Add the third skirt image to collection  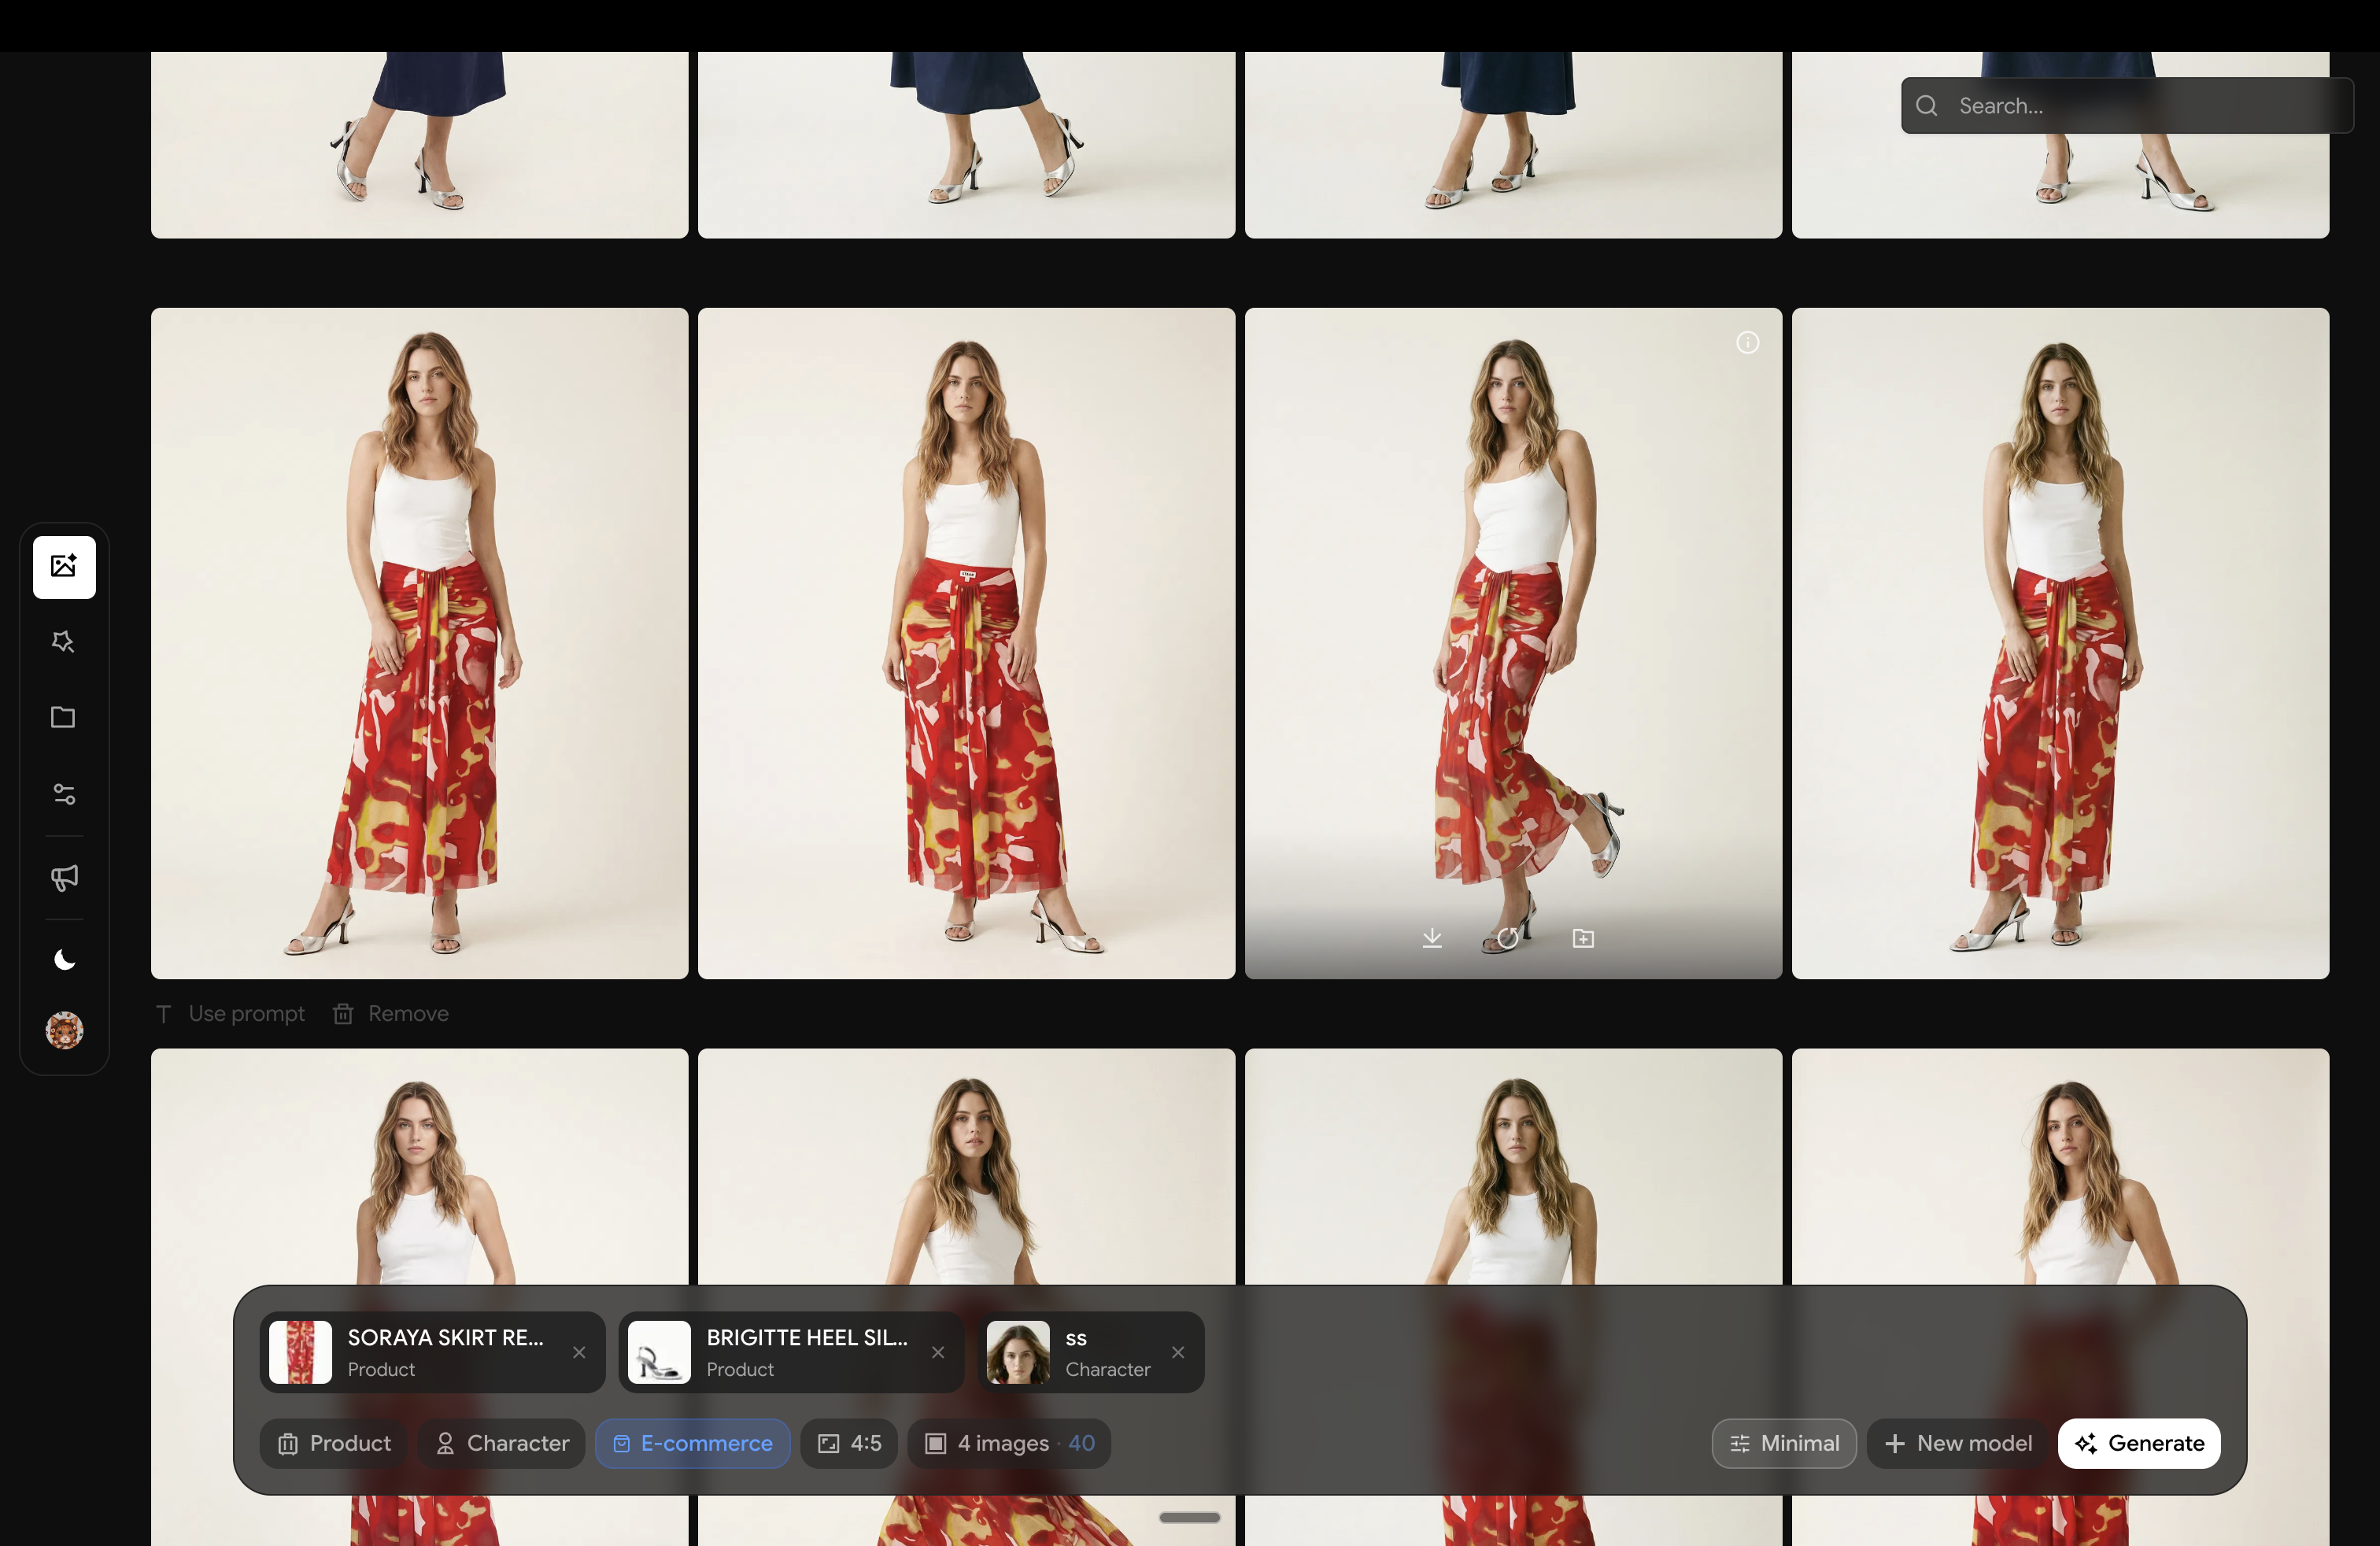pos(1583,938)
